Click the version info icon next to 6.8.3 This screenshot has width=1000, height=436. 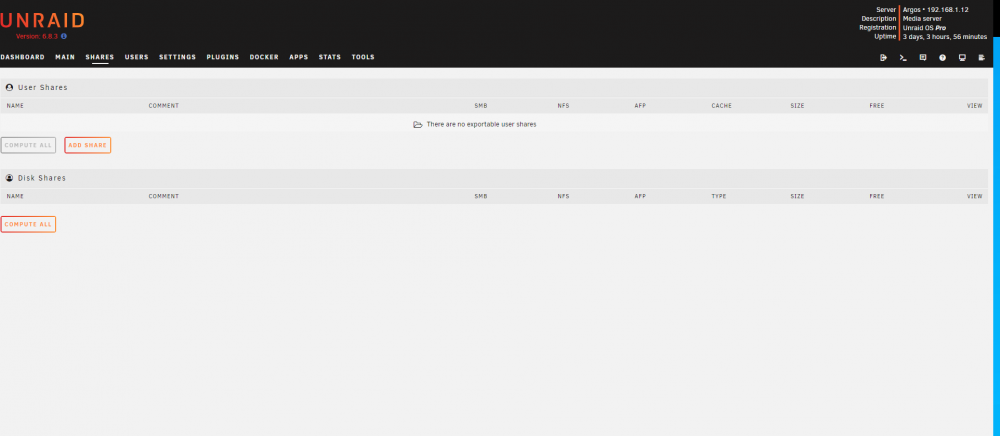64,36
